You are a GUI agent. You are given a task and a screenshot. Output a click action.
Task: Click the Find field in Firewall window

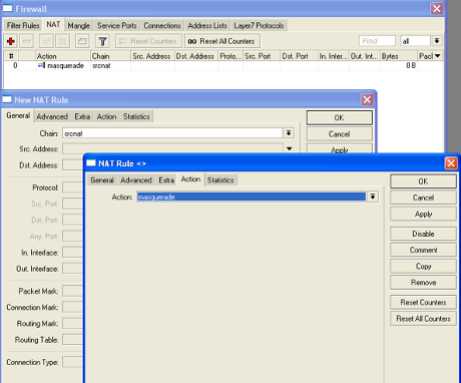point(377,41)
